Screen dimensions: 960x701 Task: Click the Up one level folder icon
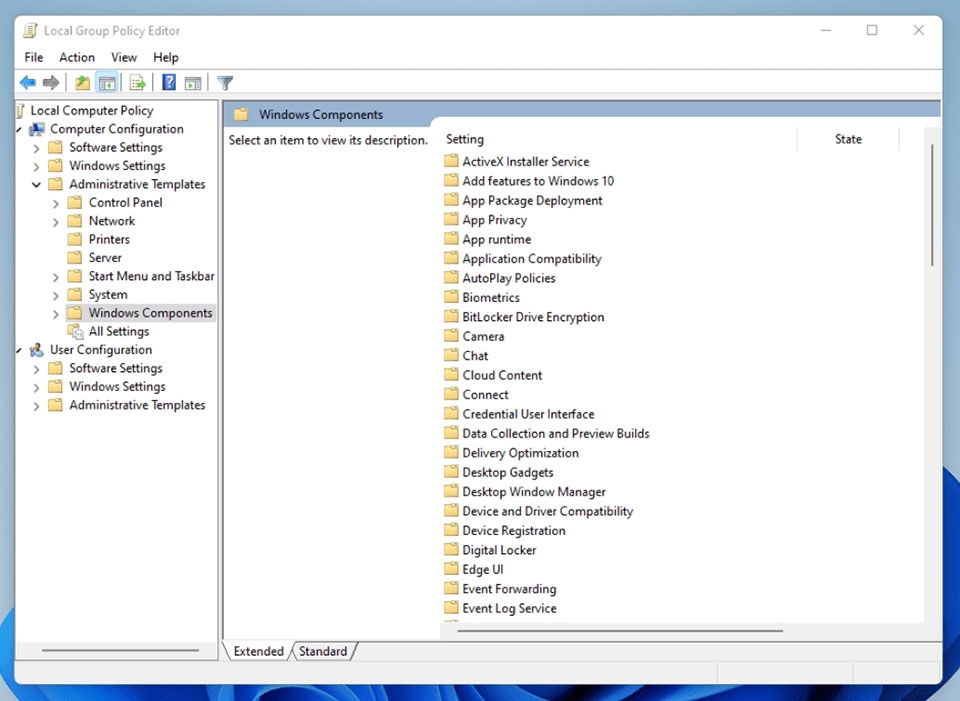click(82, 82)
